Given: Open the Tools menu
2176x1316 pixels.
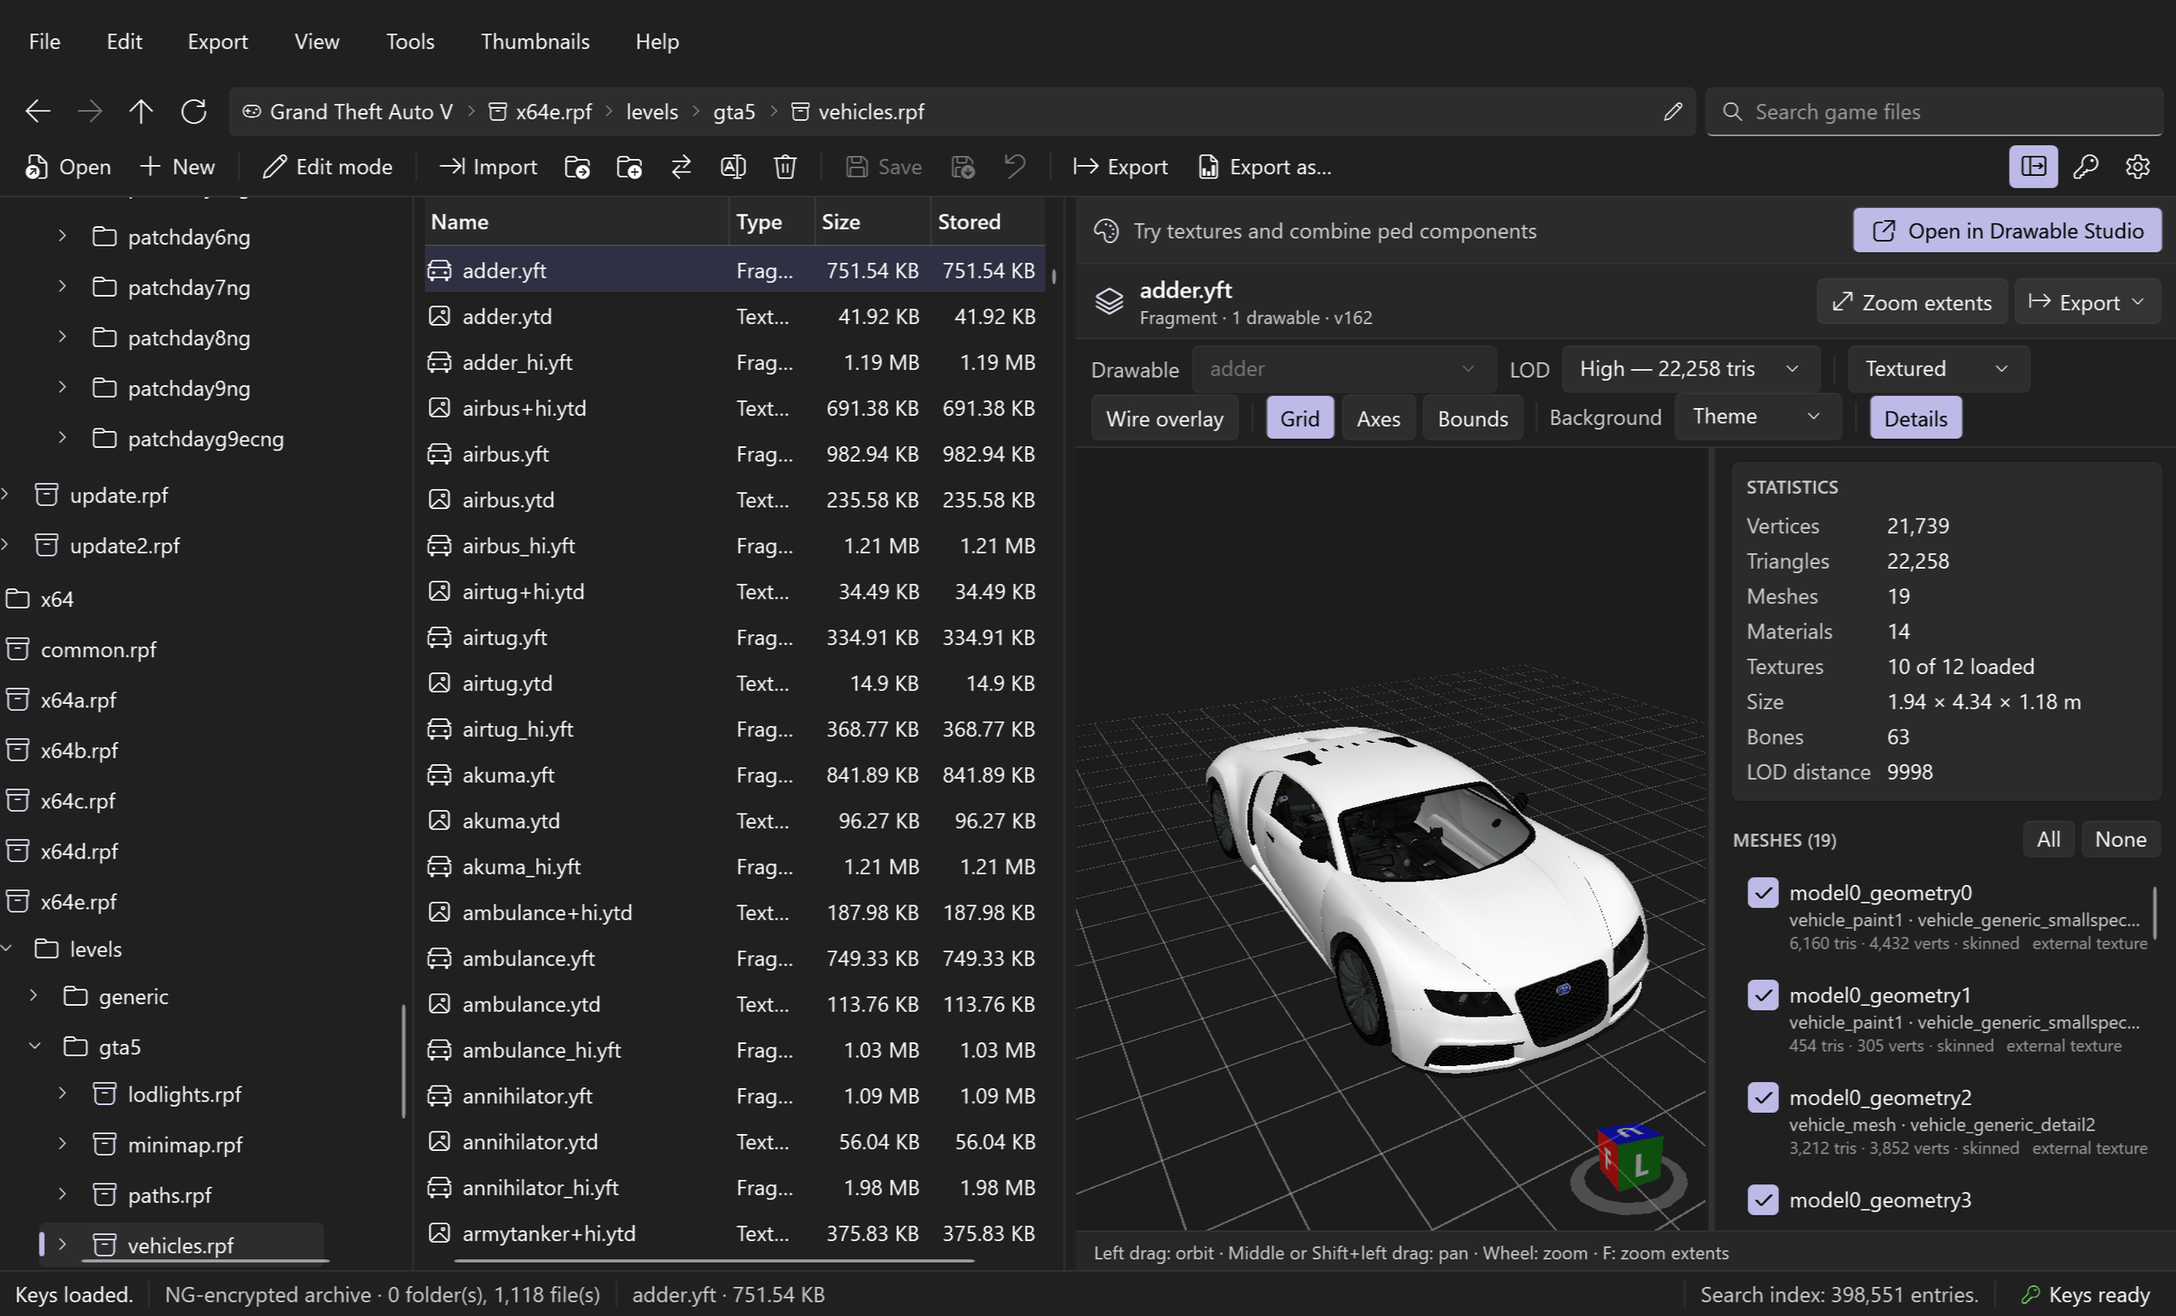Looking at the screenshot, I should click(410, 41).
